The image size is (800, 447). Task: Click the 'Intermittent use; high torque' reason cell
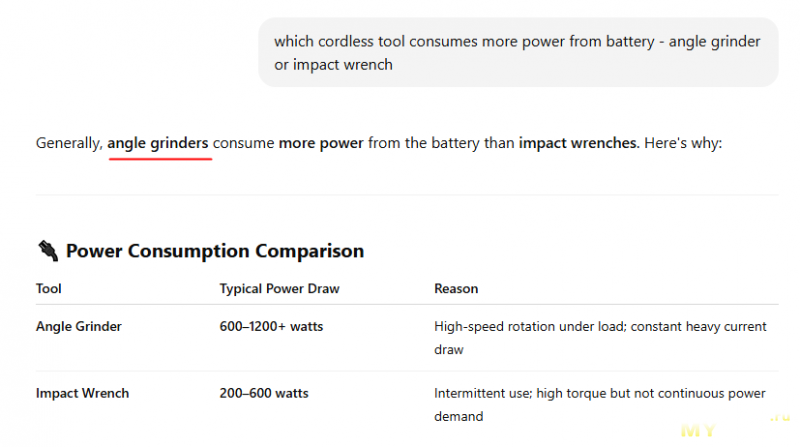599,405
